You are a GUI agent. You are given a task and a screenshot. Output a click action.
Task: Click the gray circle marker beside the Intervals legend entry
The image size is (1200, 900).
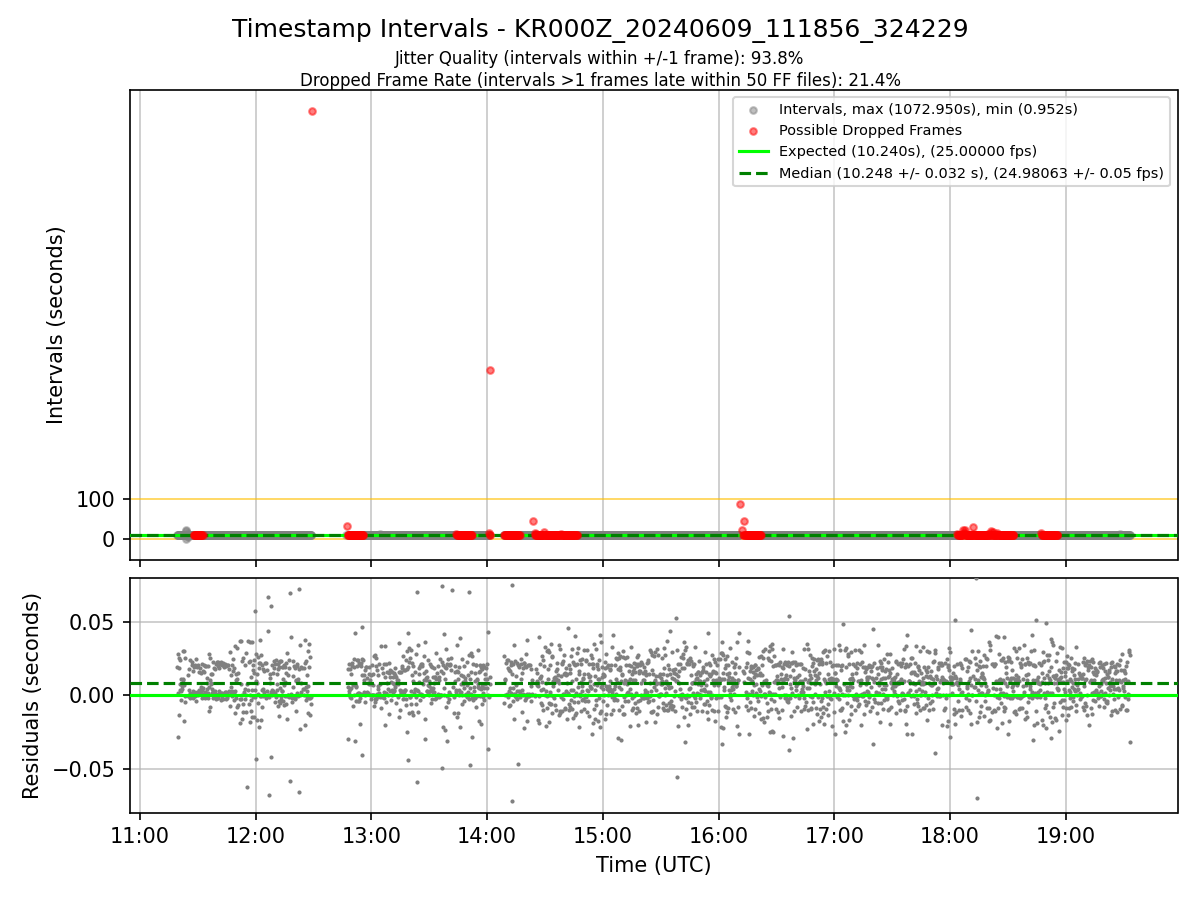tap(754, 110)
